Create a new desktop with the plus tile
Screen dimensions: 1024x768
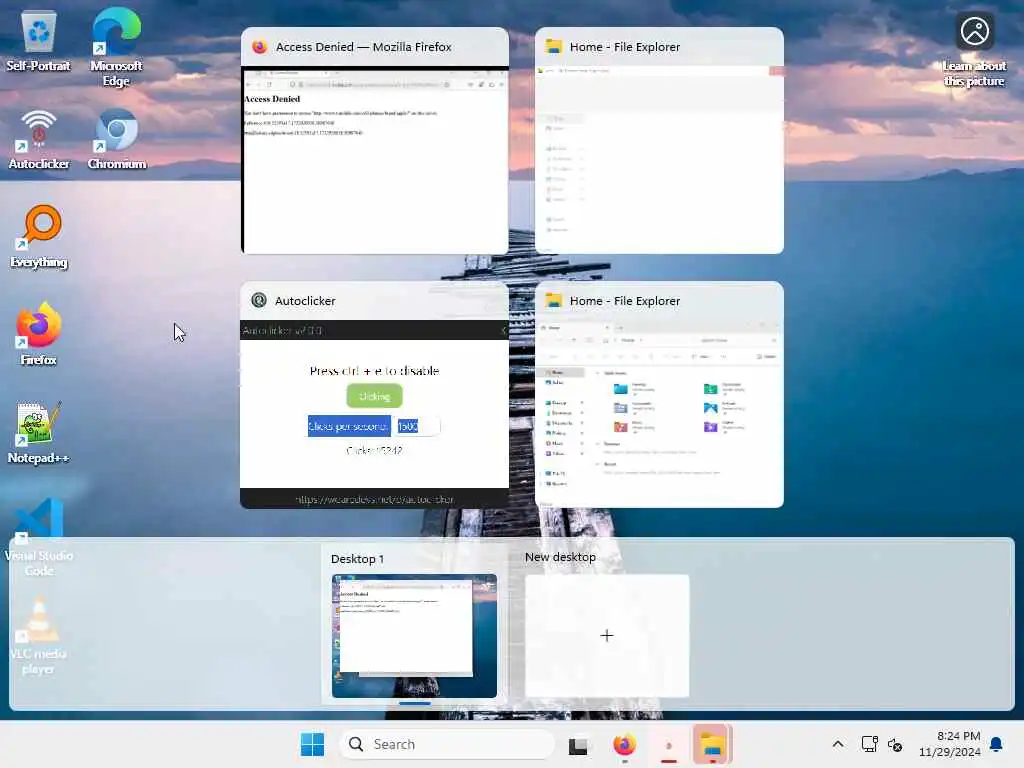607,635
